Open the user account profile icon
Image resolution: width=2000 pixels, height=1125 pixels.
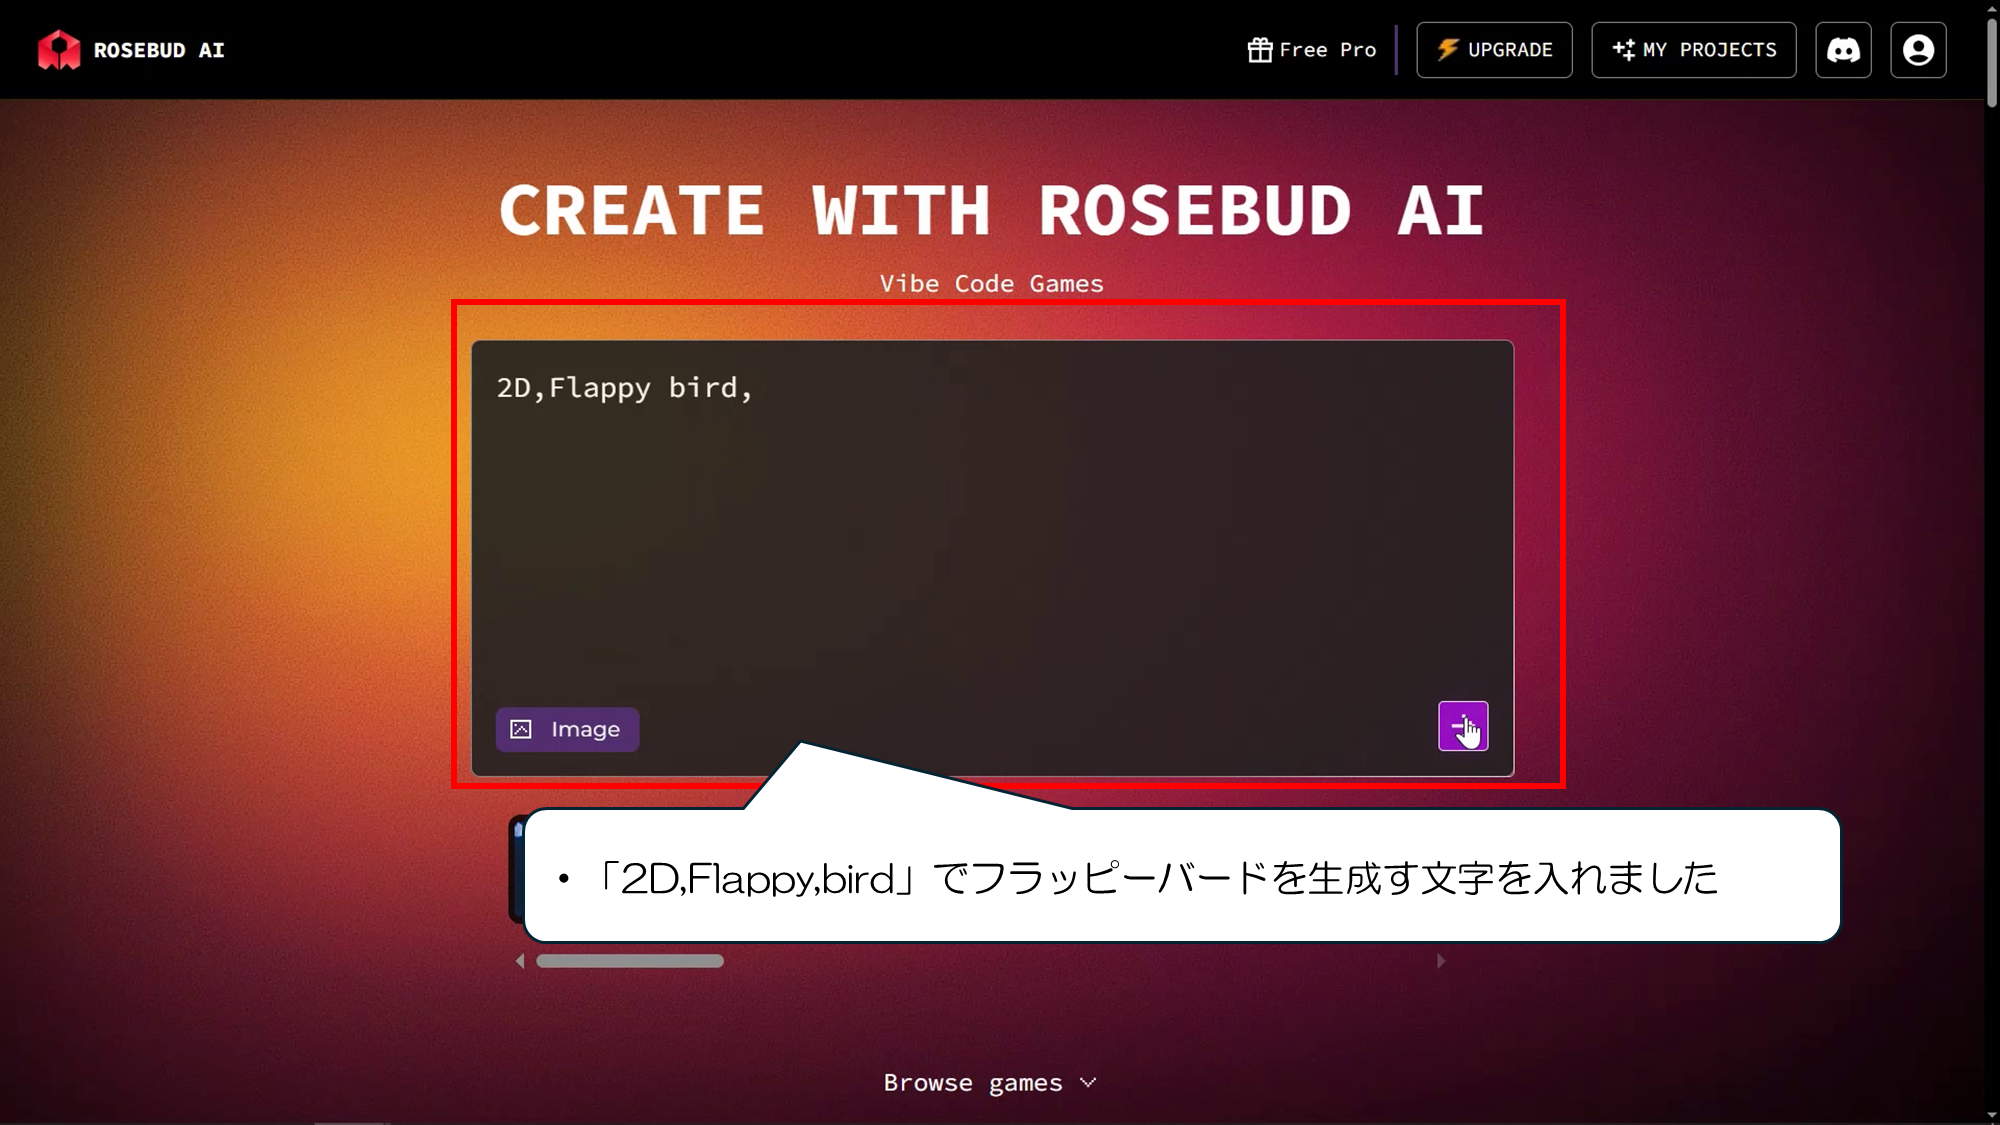[1918, 50]
